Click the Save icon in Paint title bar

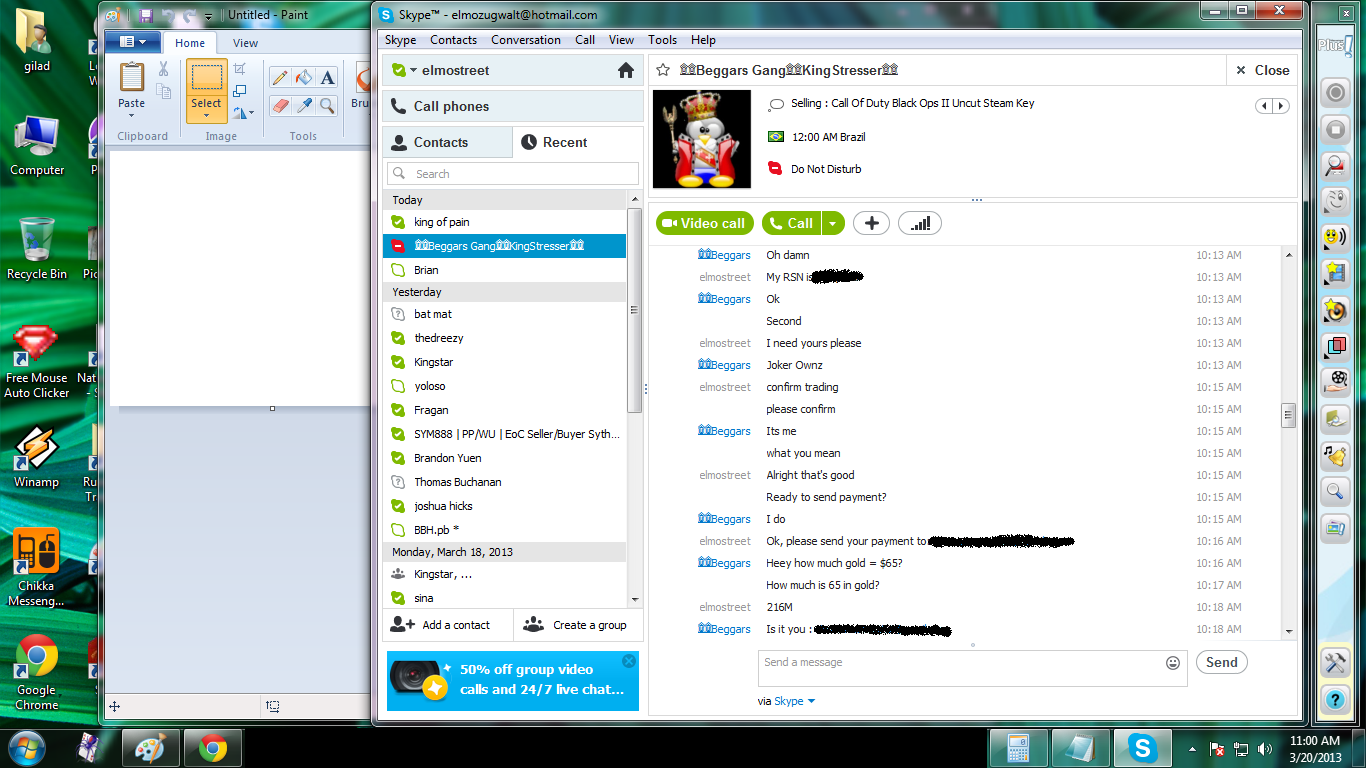point(146,16)
